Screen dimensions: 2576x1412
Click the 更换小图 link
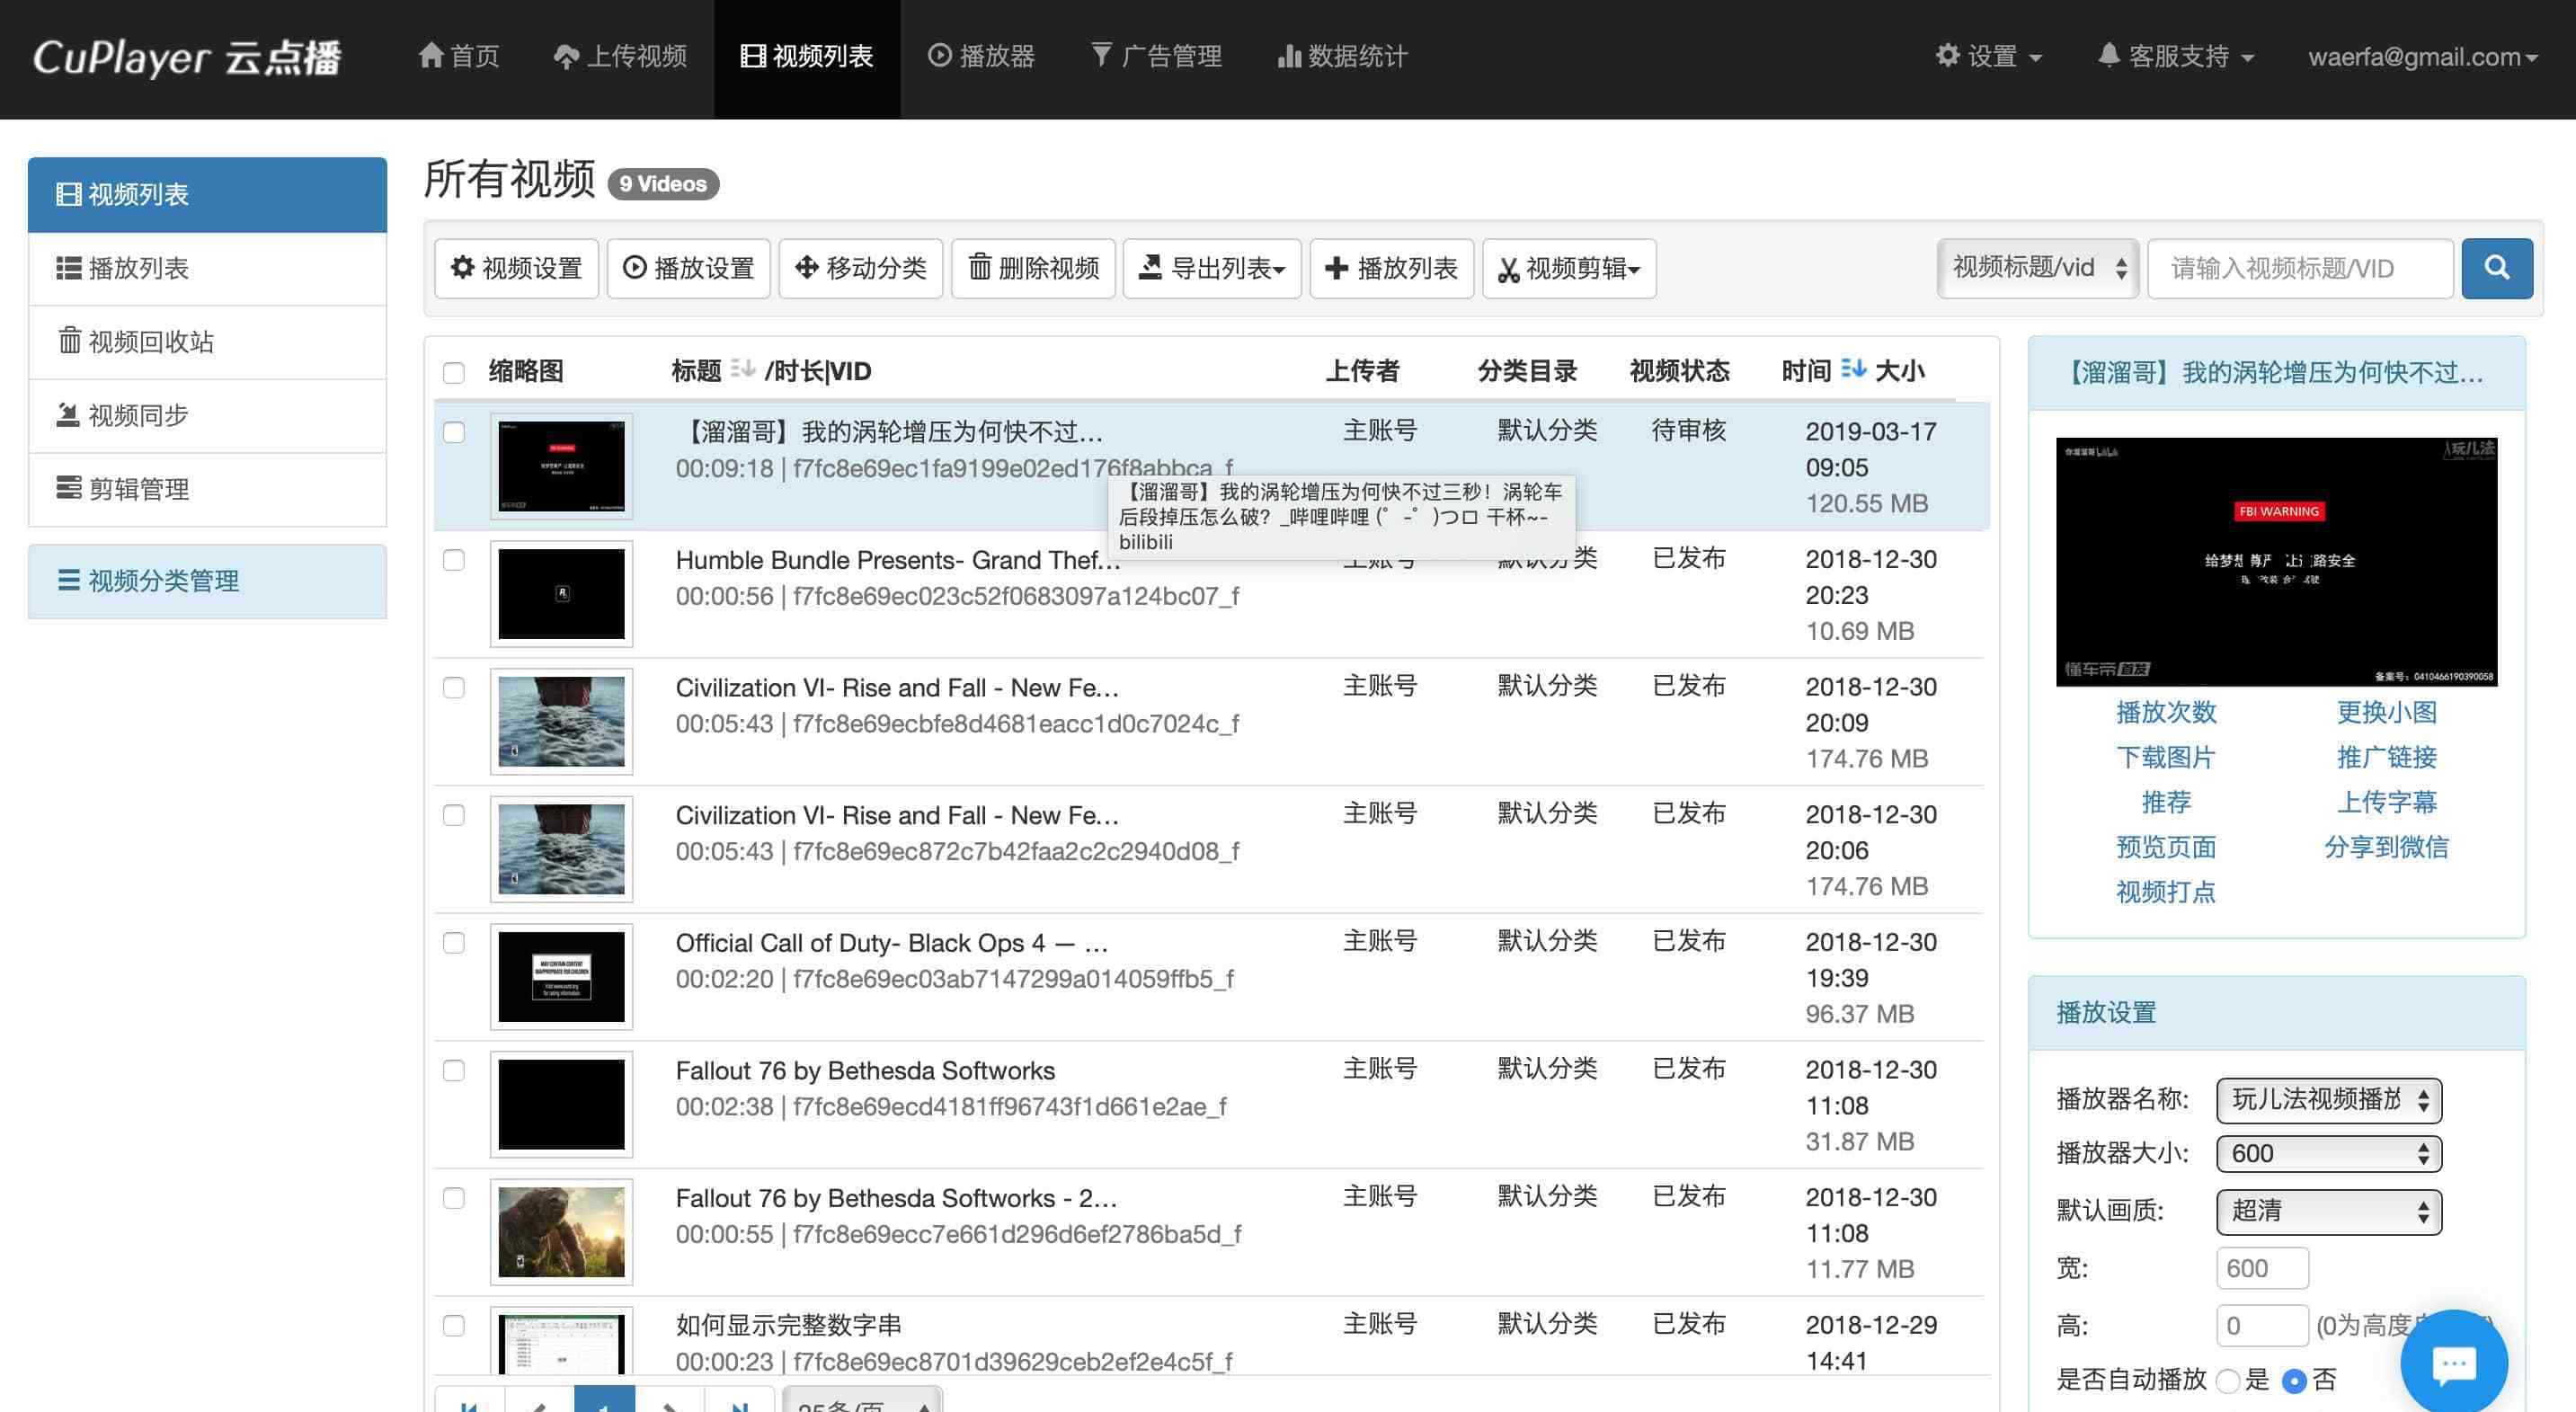click(2386, 712)
